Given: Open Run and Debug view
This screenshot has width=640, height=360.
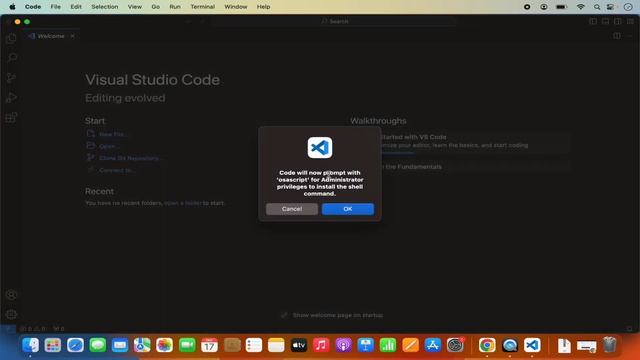Looking at the screenshot, I should point(11,98).
